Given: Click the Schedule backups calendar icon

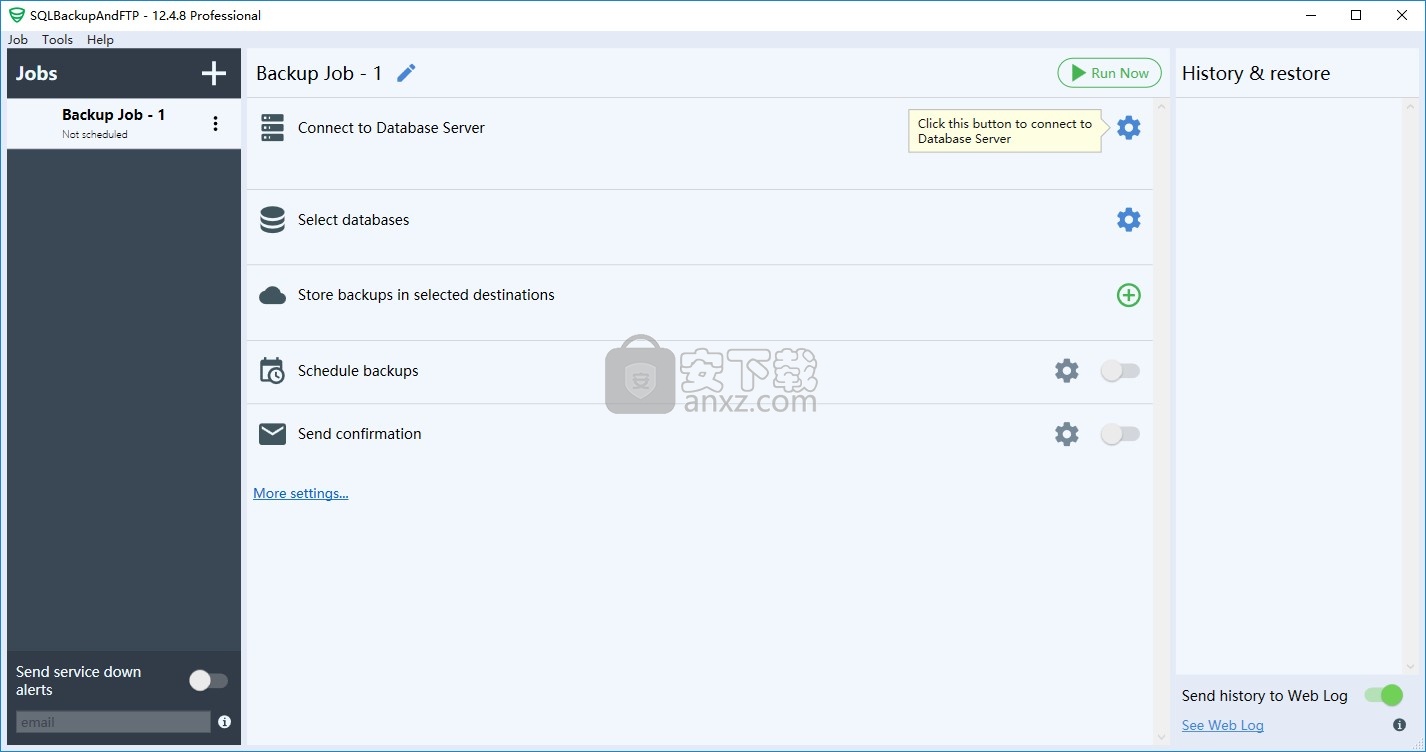Looking at the screenshot, I should [273, 371].
